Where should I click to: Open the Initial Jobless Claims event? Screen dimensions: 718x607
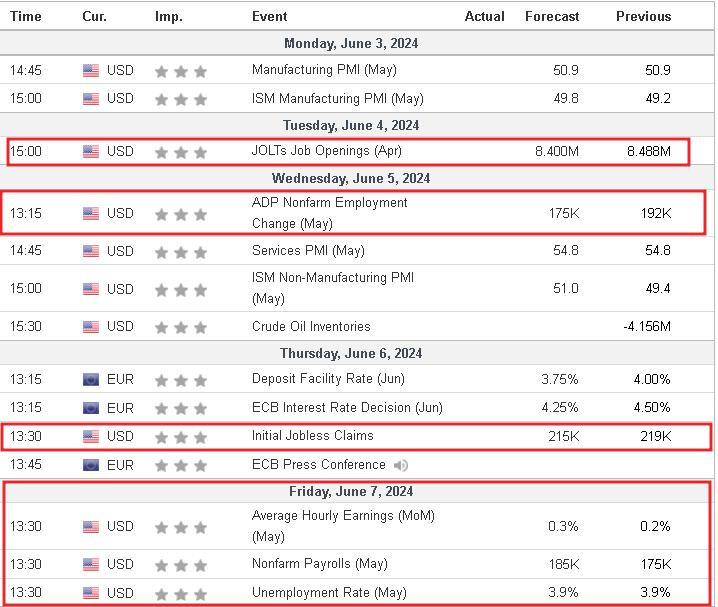pos(312,436)
